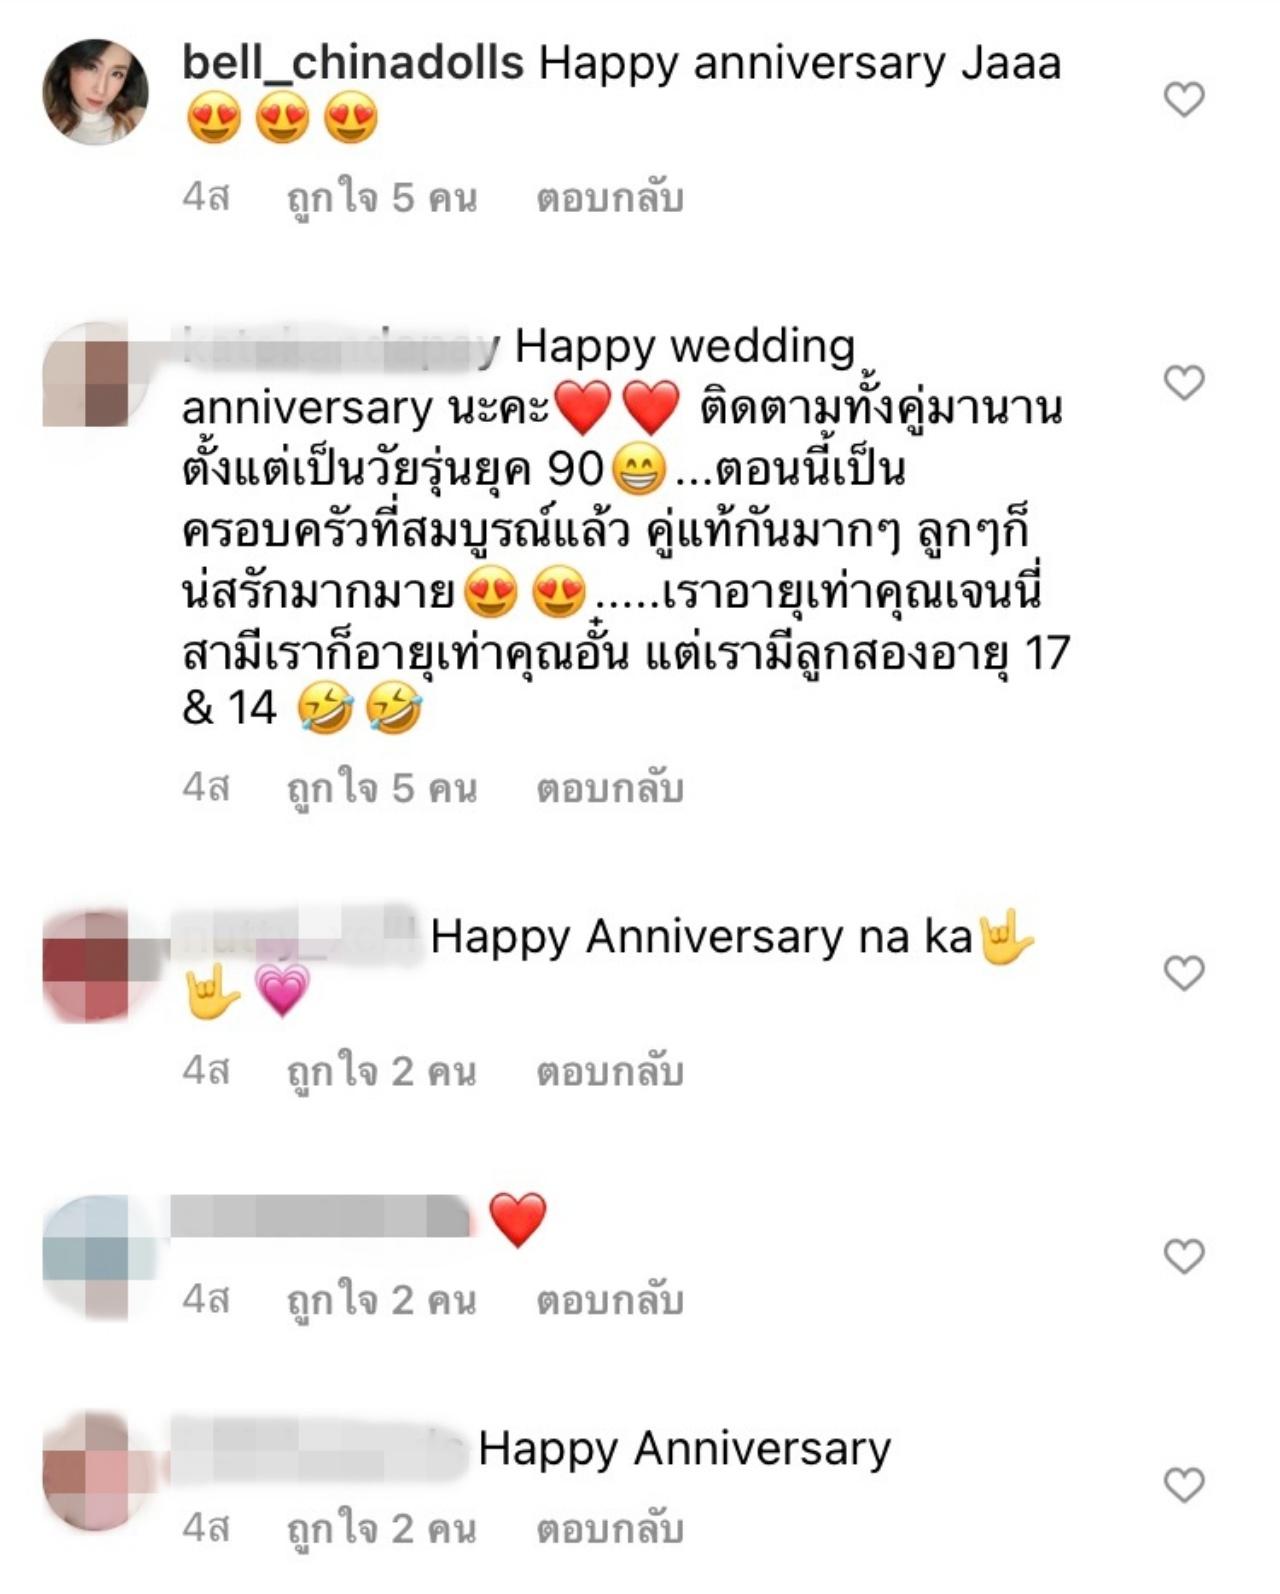1280x1594 pixels.
Task: View 2 likes on the last comment
Action: point(382,1528)
